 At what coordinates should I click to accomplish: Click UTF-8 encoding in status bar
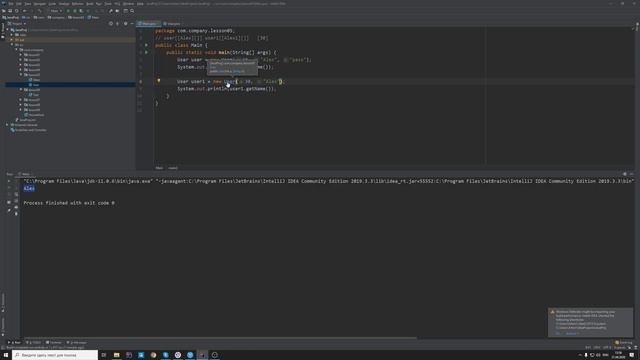click(x=607, y=347)
